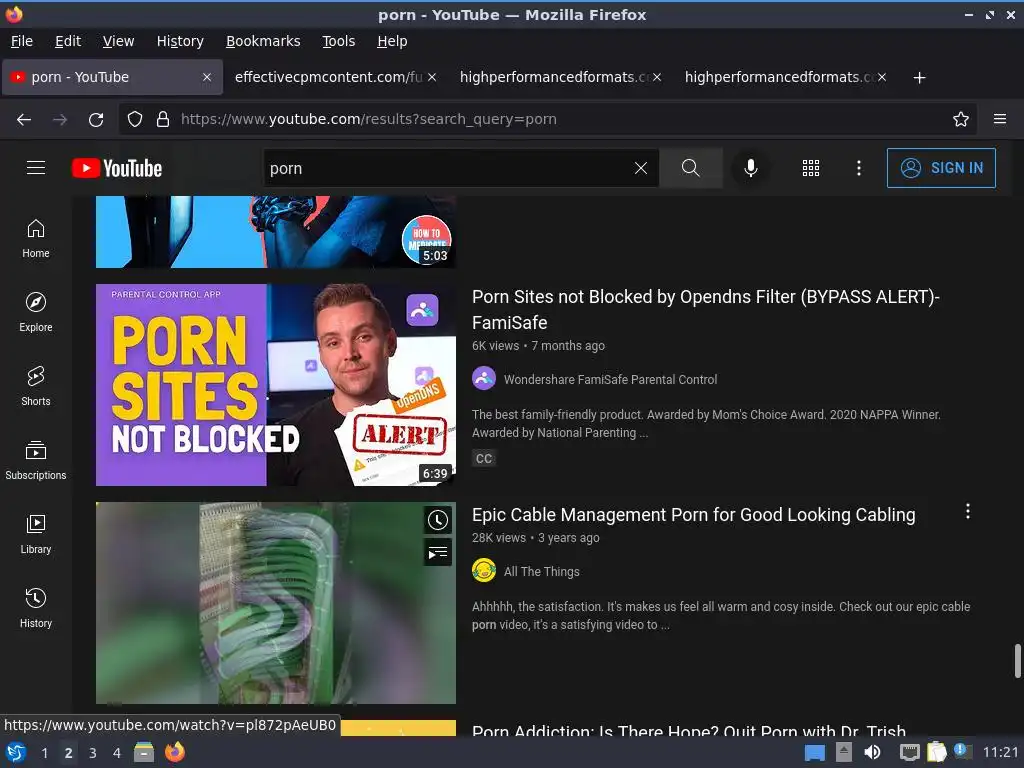Click the purple 6:39 video thumbnail
The image size is (1024, 768).
276,385
